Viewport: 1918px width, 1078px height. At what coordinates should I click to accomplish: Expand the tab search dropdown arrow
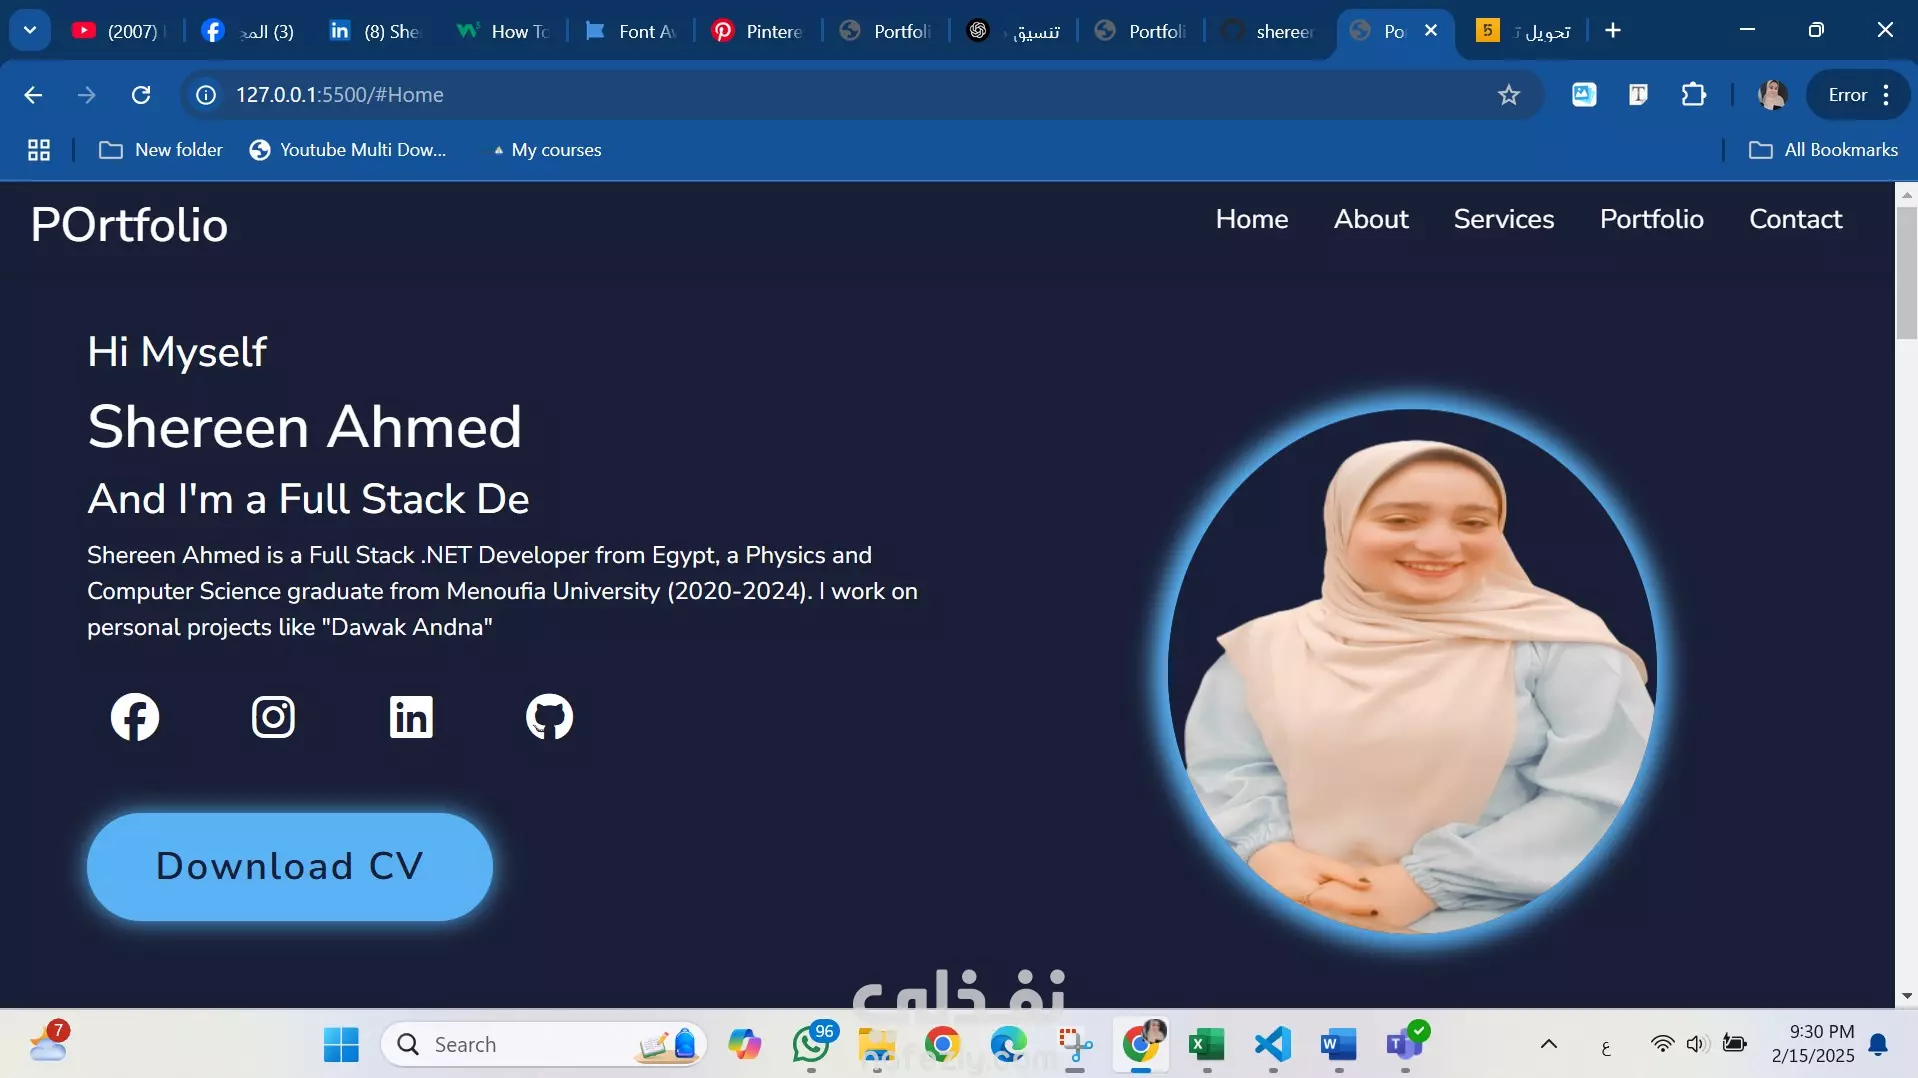pyautogui.click(x=30, y=30)
